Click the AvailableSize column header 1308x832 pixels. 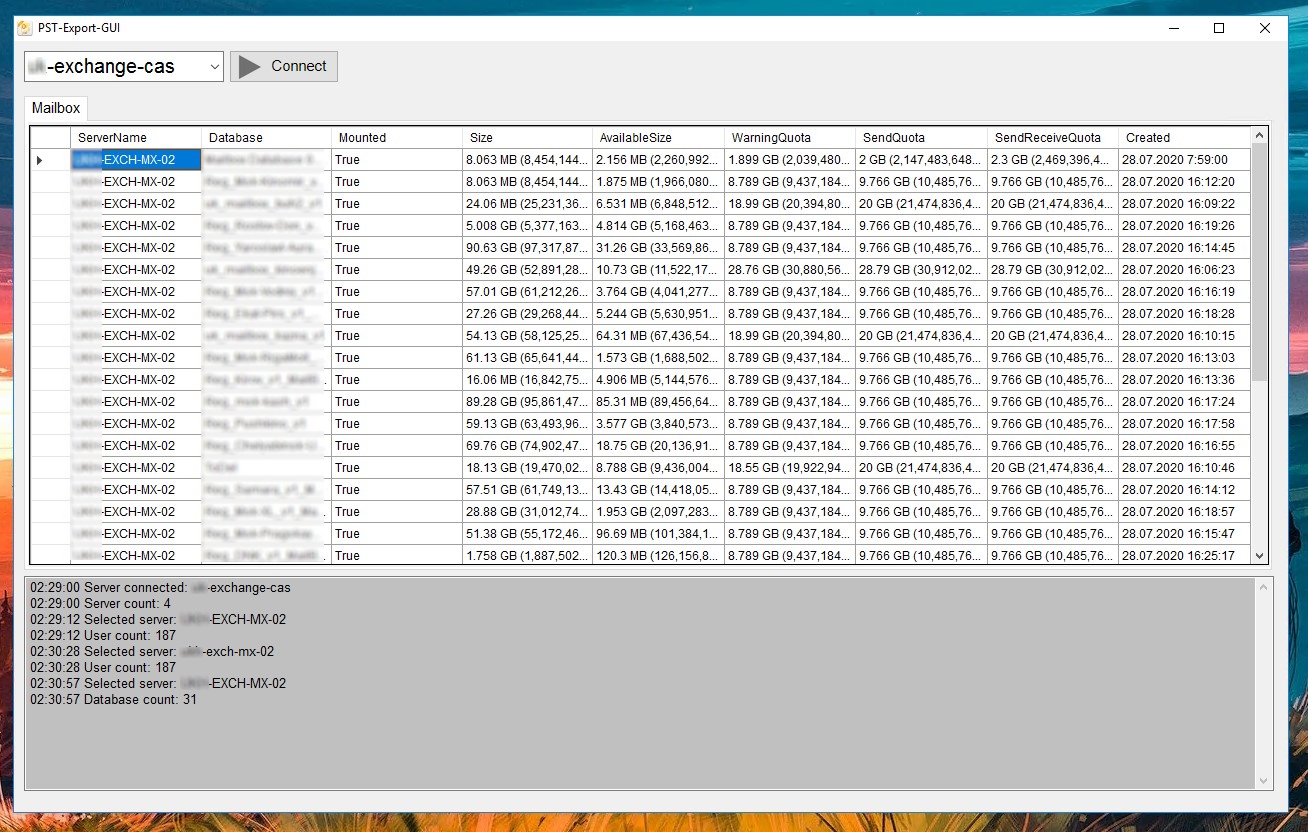pyautogui.click(x=659, y=138)
